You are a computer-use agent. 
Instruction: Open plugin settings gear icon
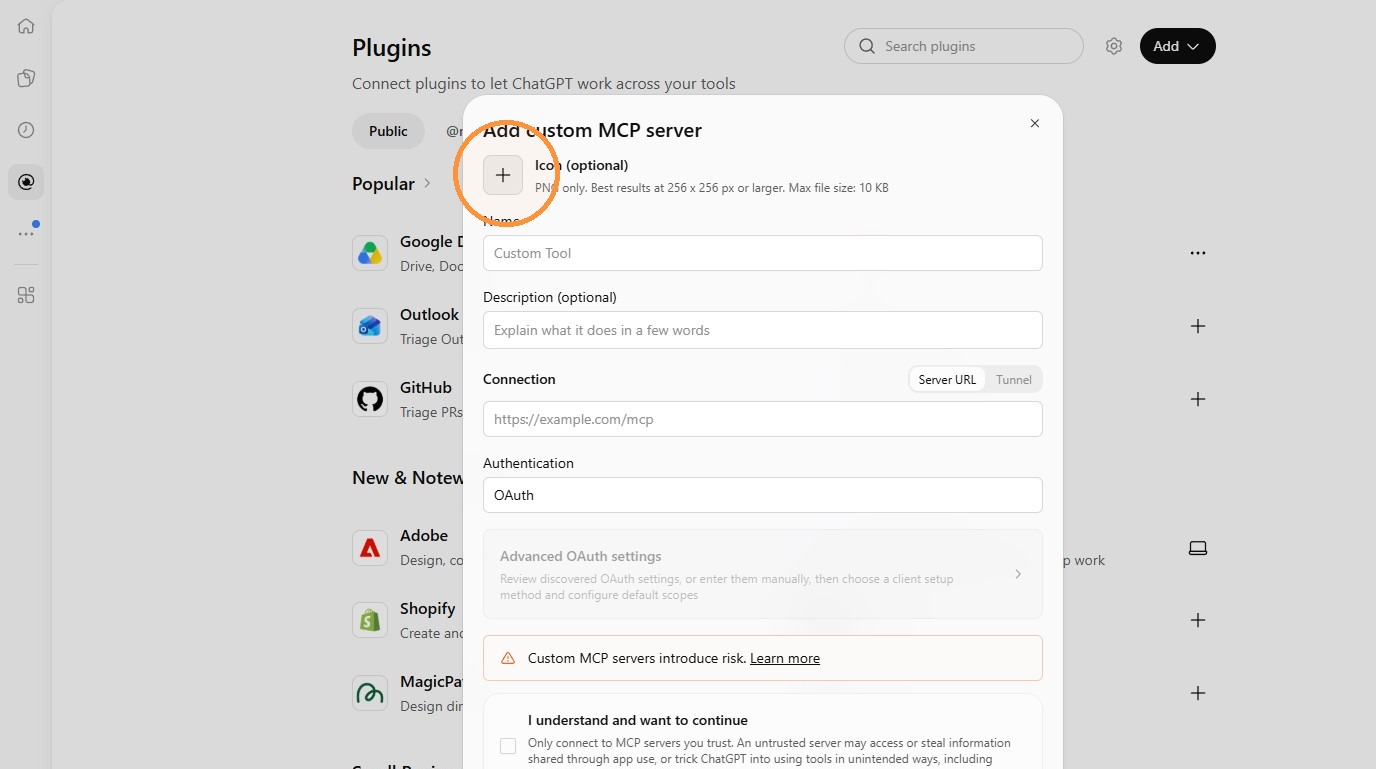point(1114,46)
